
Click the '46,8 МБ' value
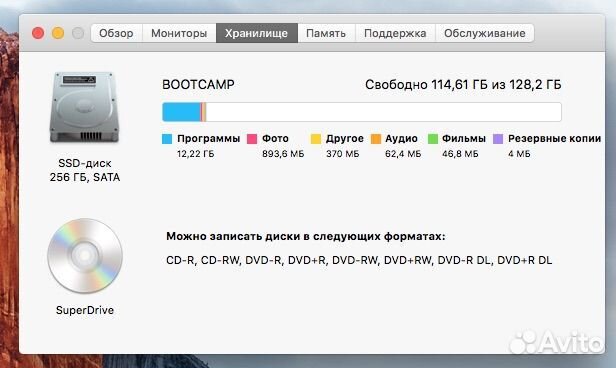[x=460, y=154]
